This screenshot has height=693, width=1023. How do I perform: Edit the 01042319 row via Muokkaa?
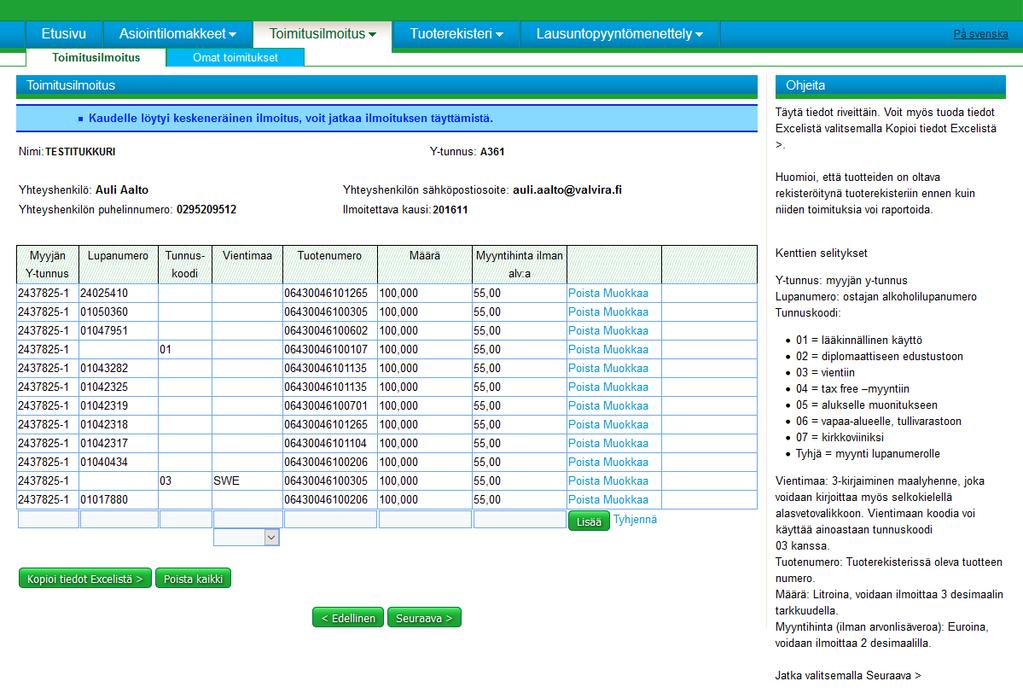point(626,405)
